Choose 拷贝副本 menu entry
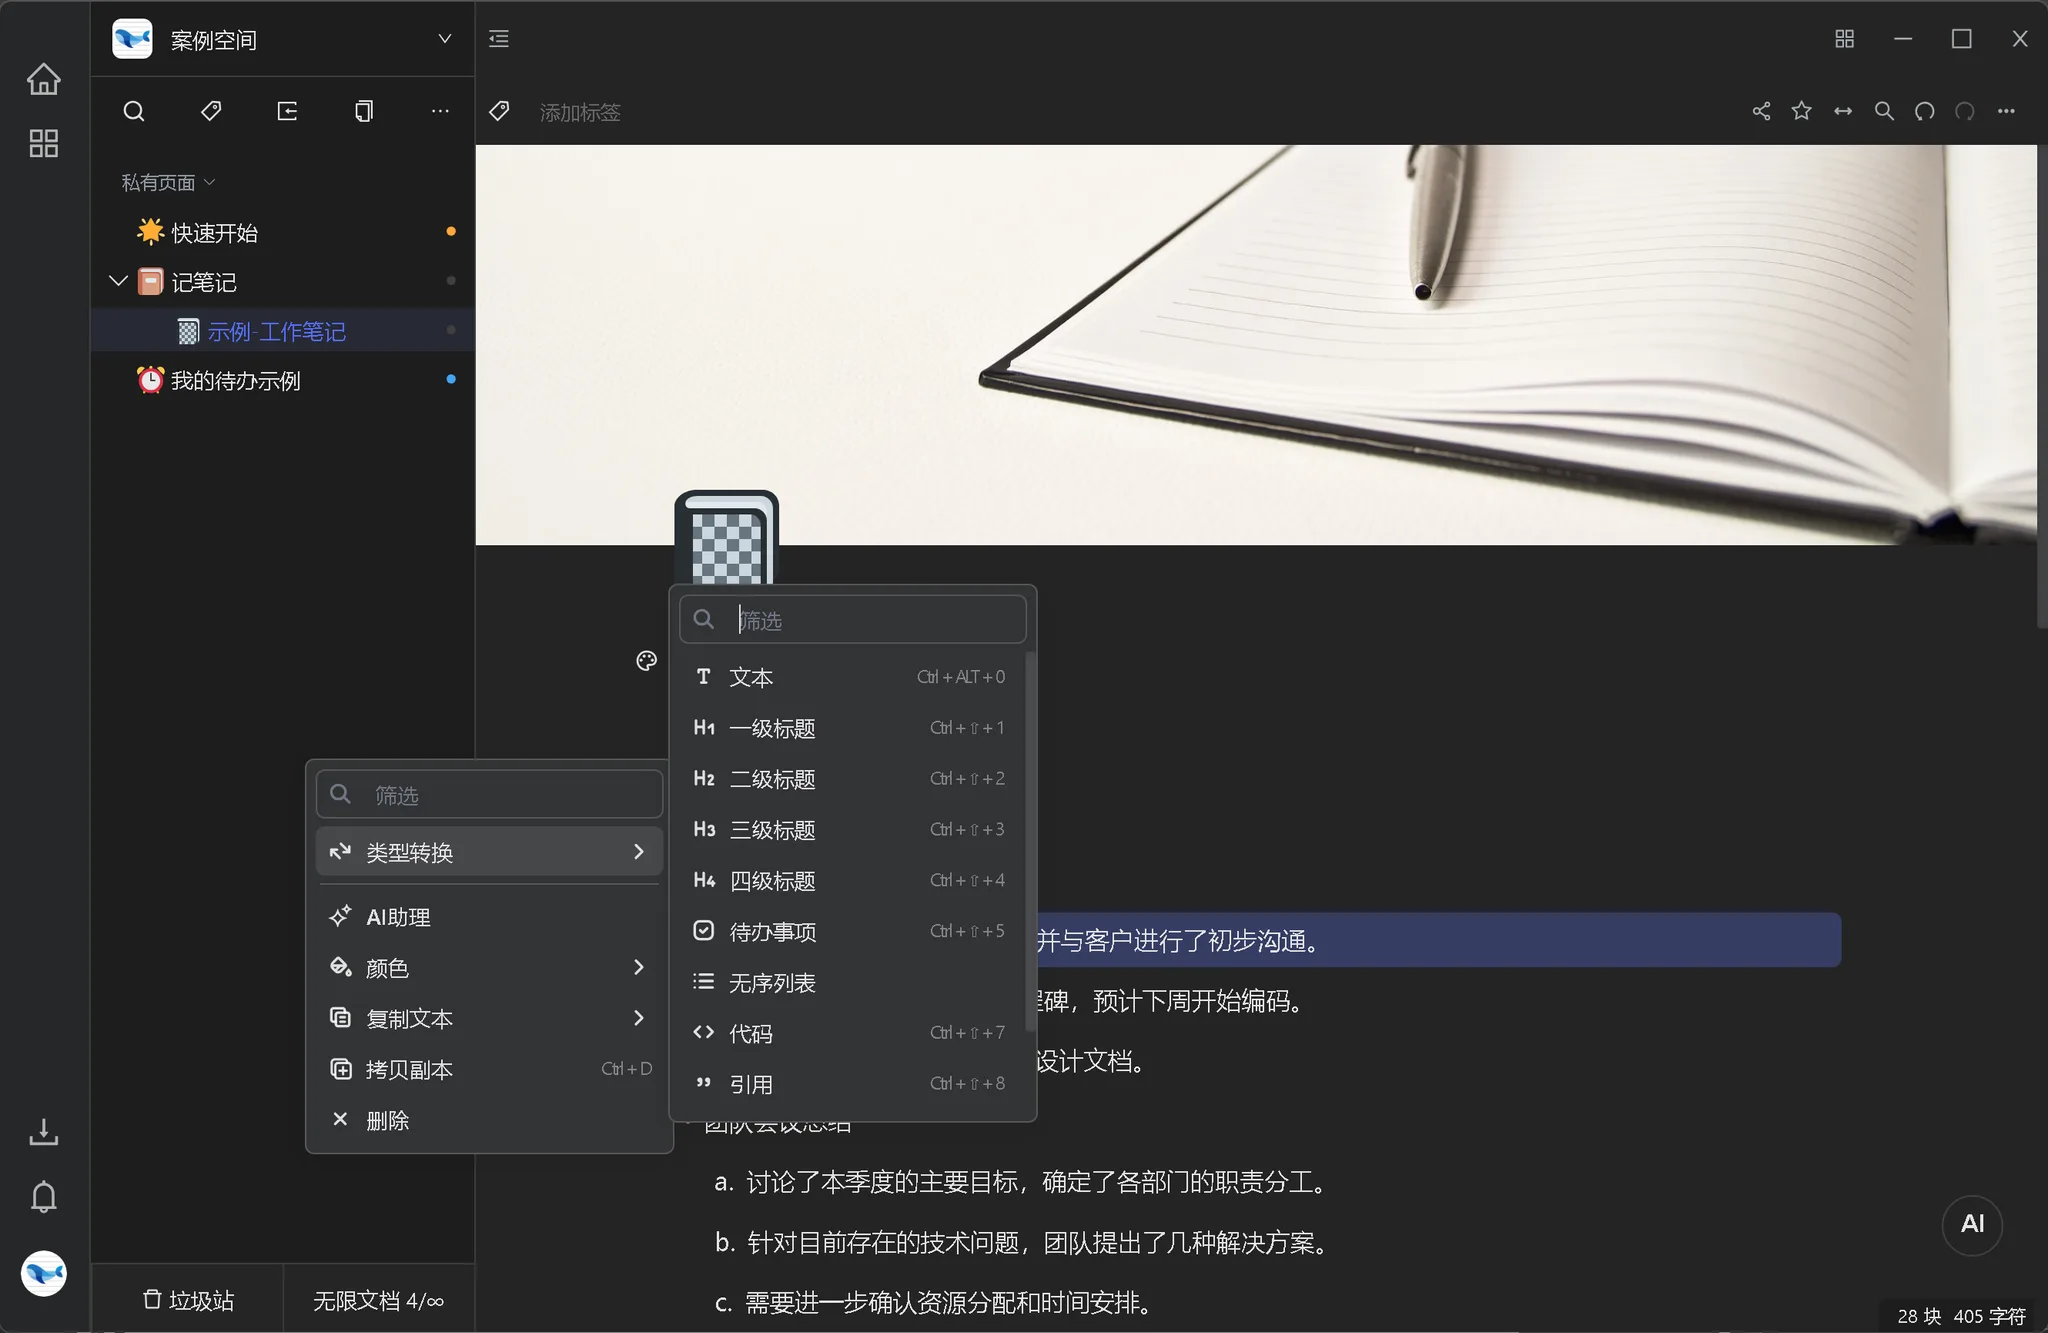 489,1069
